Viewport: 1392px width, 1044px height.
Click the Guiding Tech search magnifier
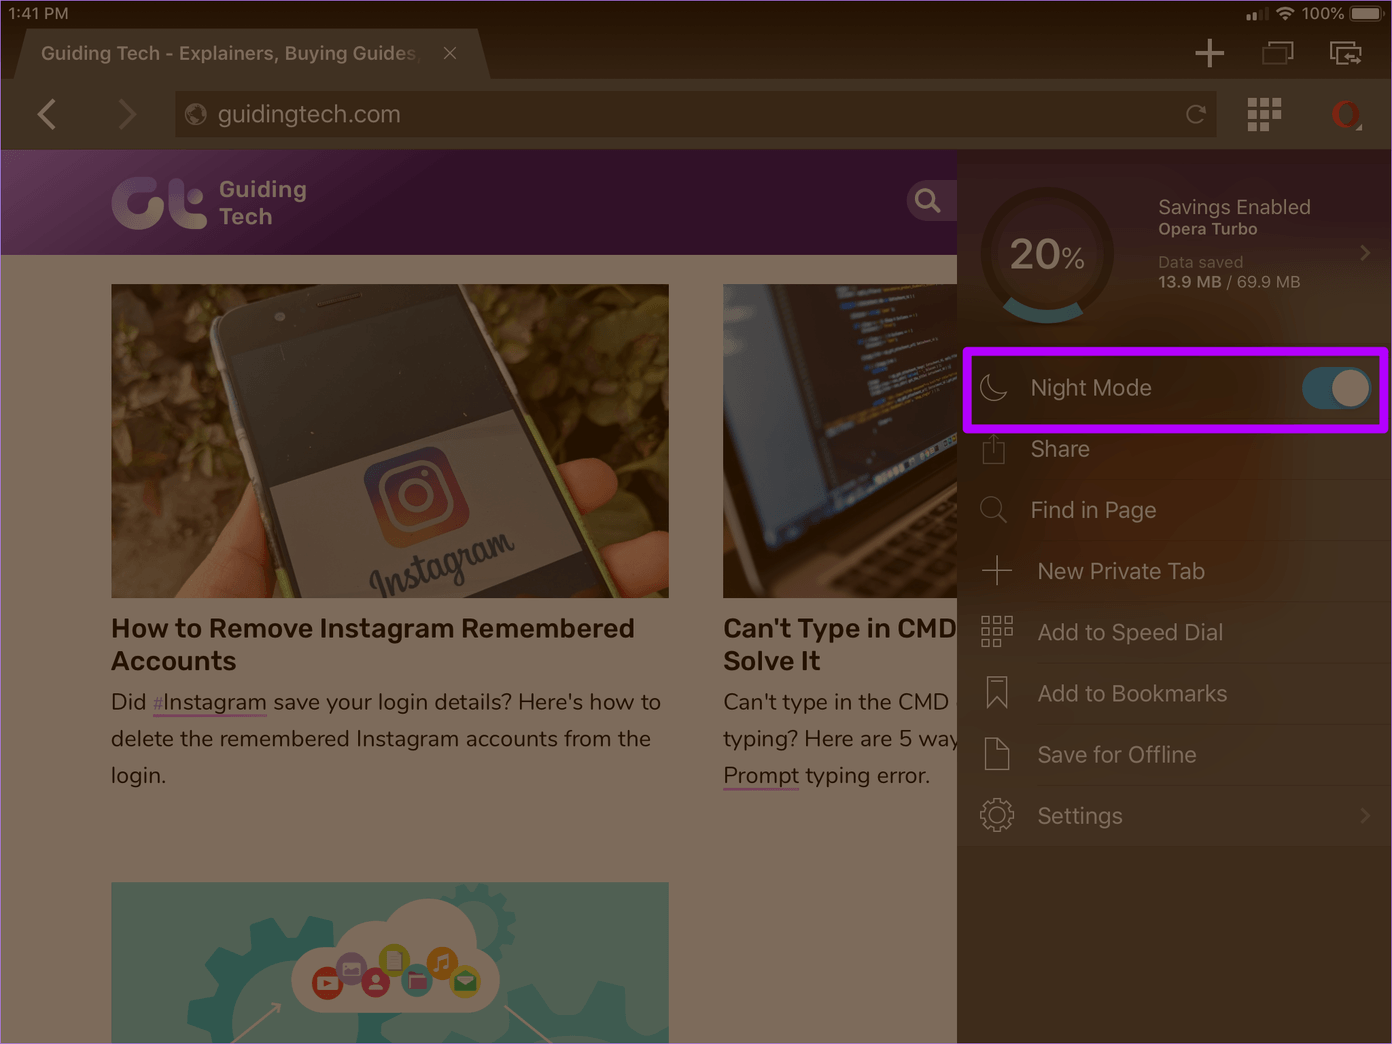tap(928, 201)
